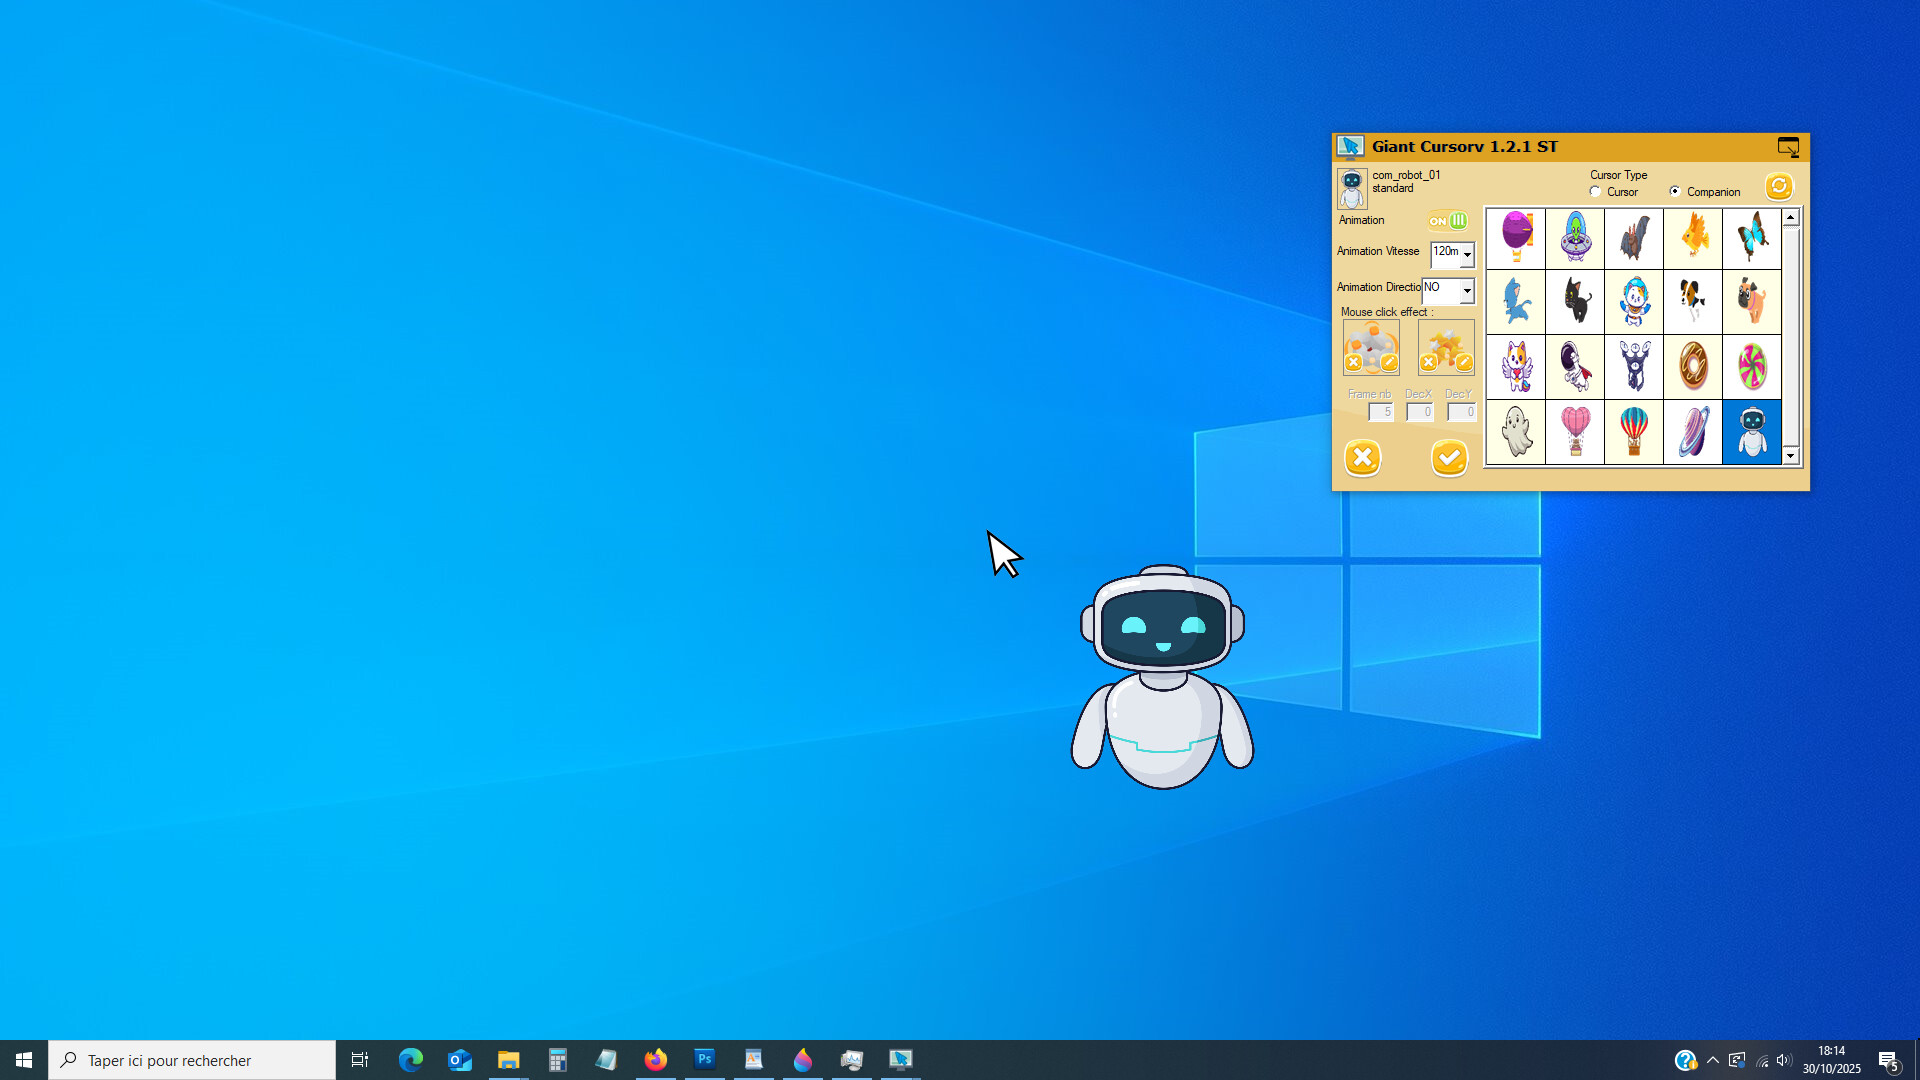Remove the star mouse click effect
1920x1080 pixels.
[1429, 363]
